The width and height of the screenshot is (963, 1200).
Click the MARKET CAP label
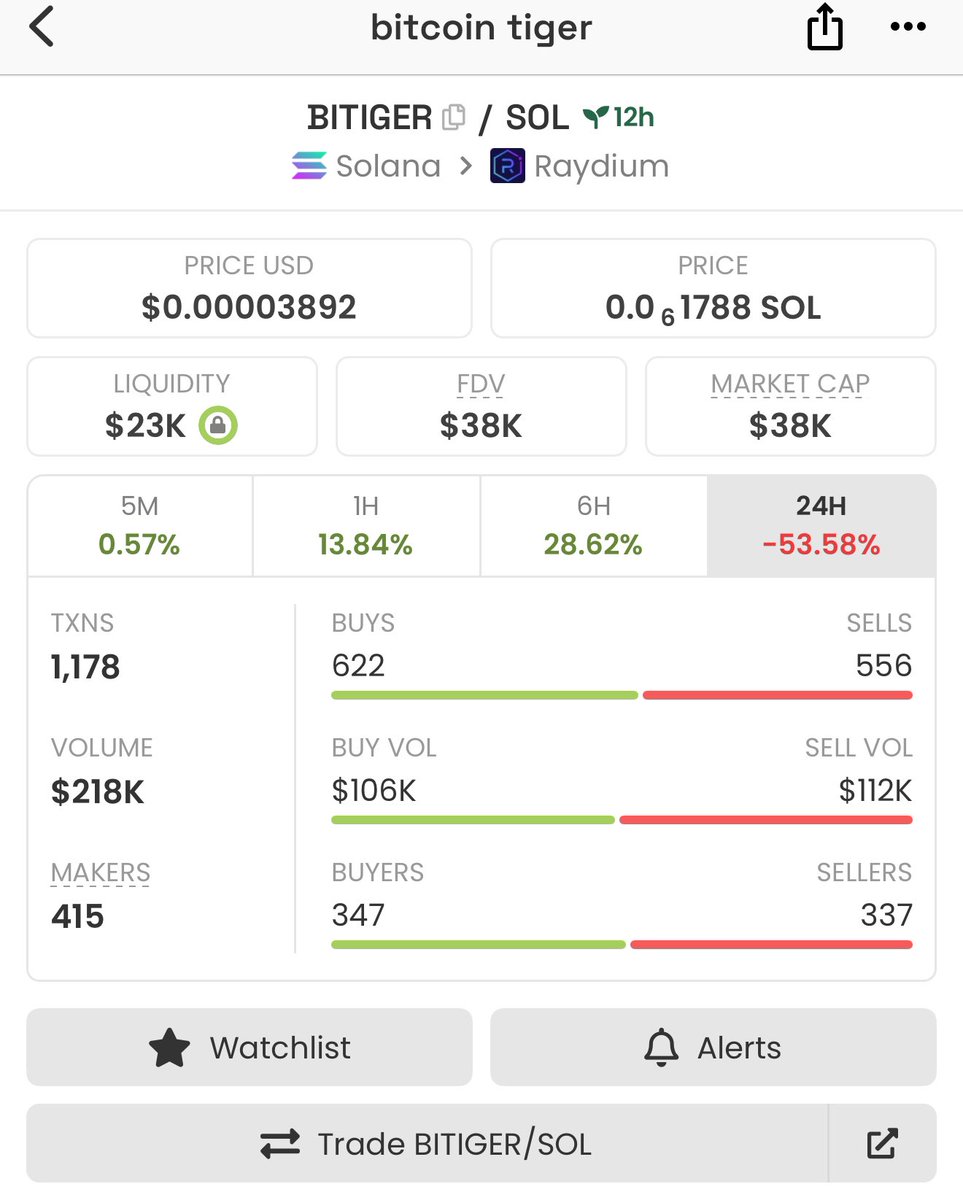click(790, 384)
